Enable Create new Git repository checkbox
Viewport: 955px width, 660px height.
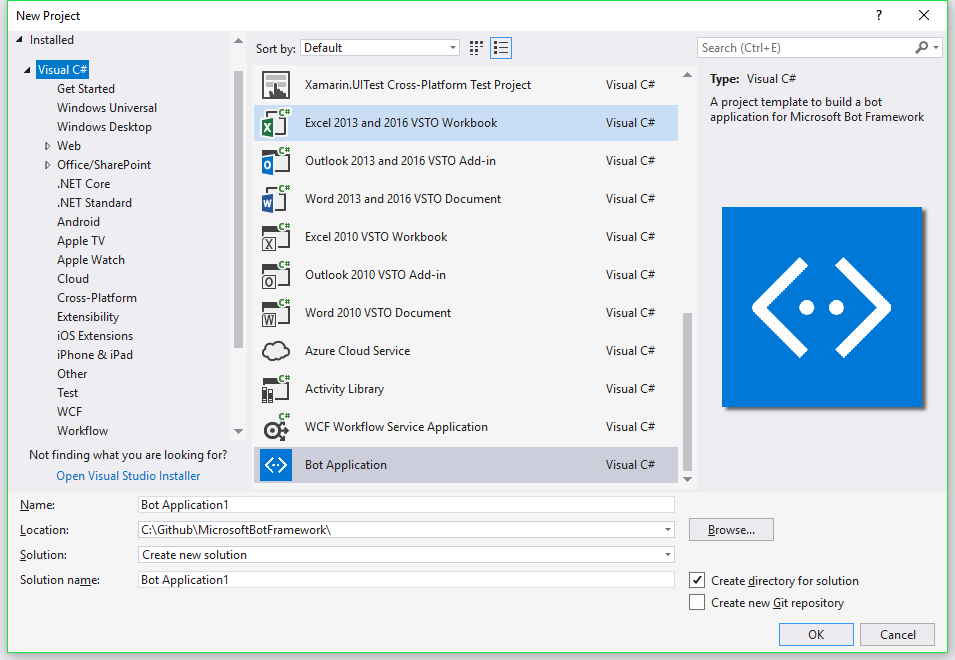click(697, 602)
